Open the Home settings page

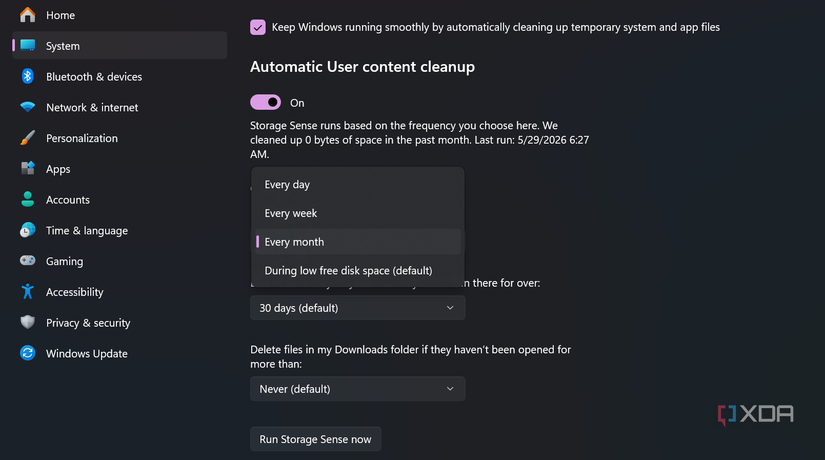coord(119,15)
